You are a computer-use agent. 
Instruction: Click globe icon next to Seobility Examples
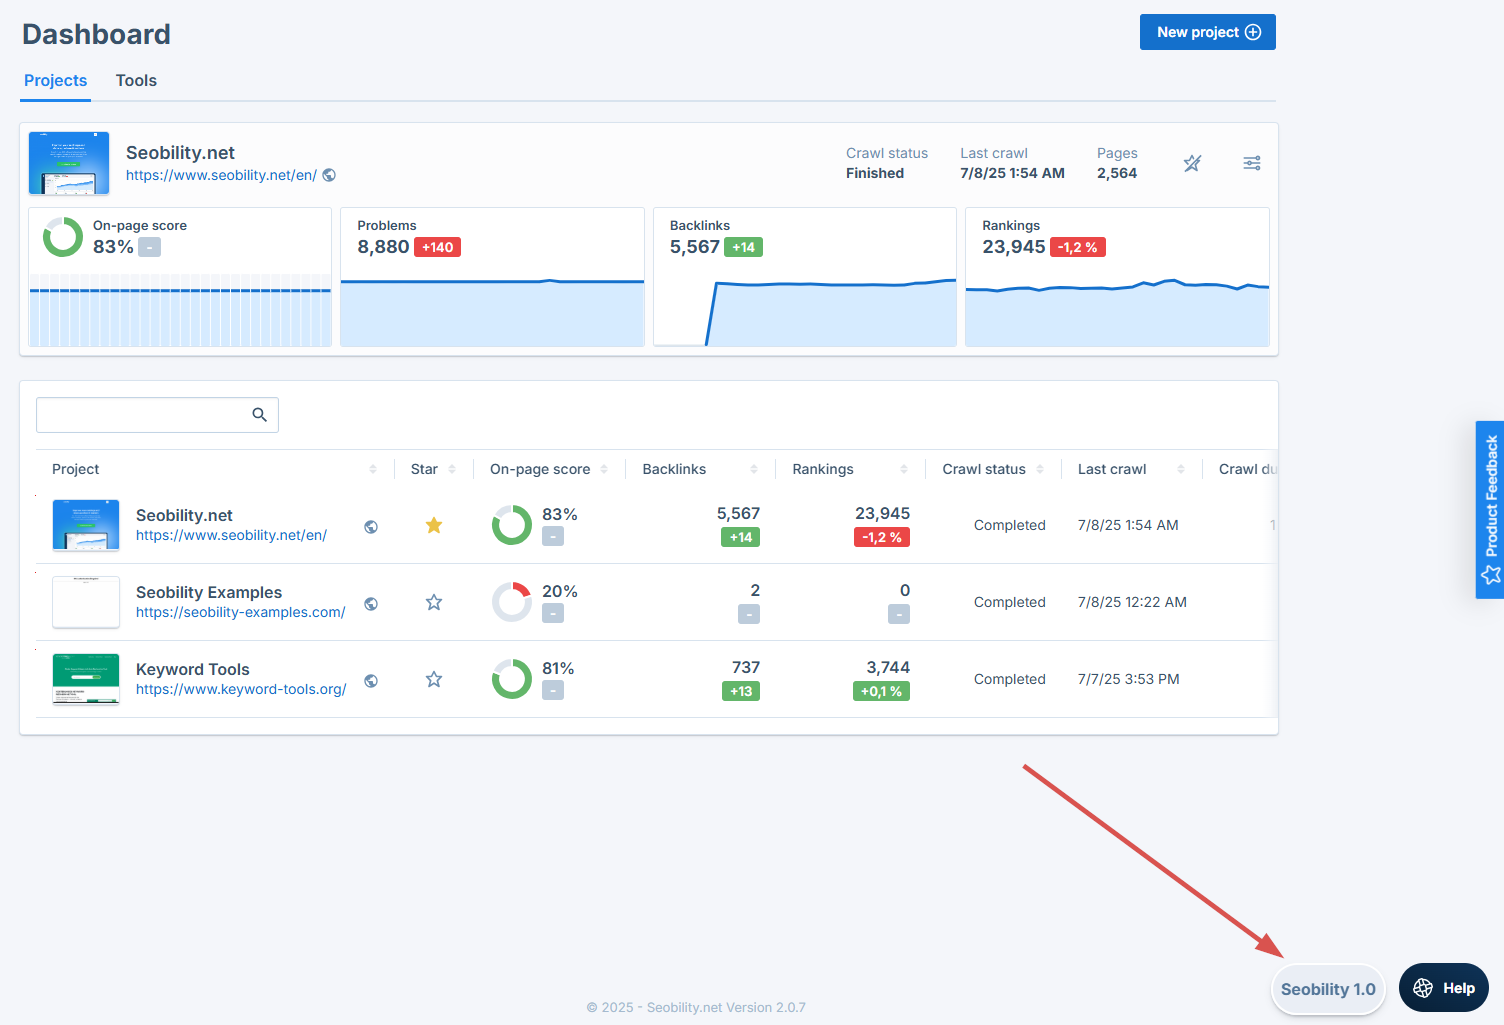tap(371, 604)
